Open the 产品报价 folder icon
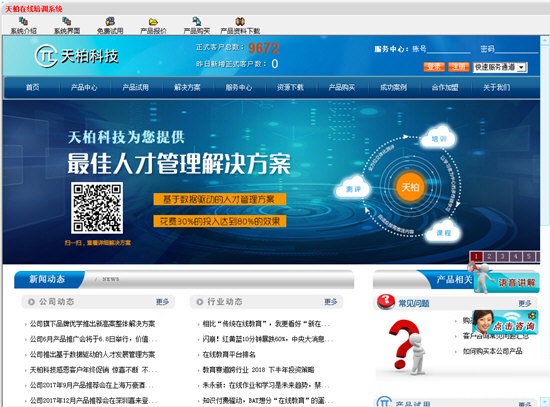550x407 pixels. click(x=153, y=21)
